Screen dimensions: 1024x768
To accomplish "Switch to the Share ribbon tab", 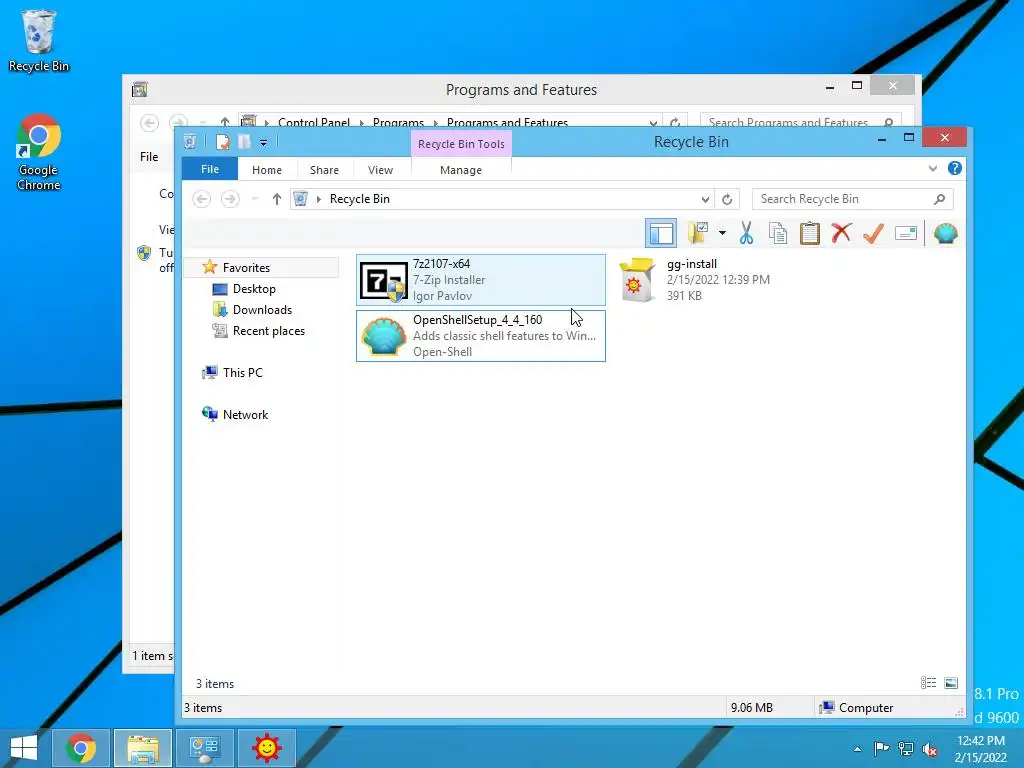I will [324, 170].
